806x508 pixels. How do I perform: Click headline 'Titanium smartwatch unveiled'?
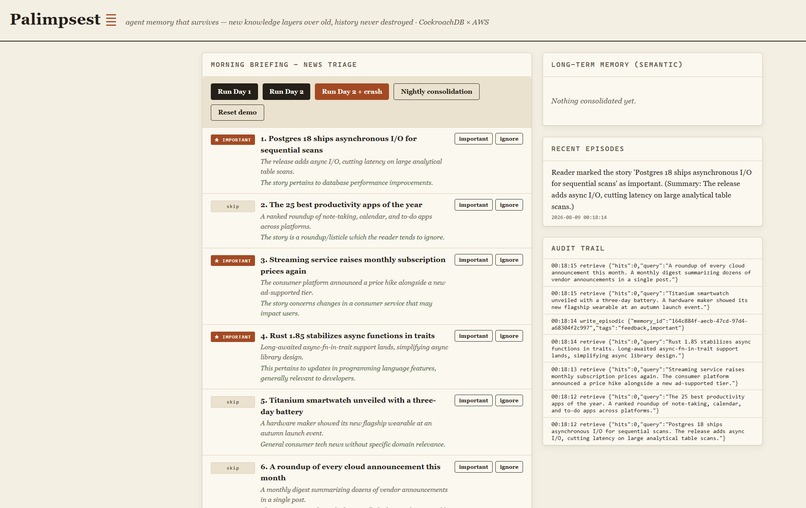(x=348, y=406)
